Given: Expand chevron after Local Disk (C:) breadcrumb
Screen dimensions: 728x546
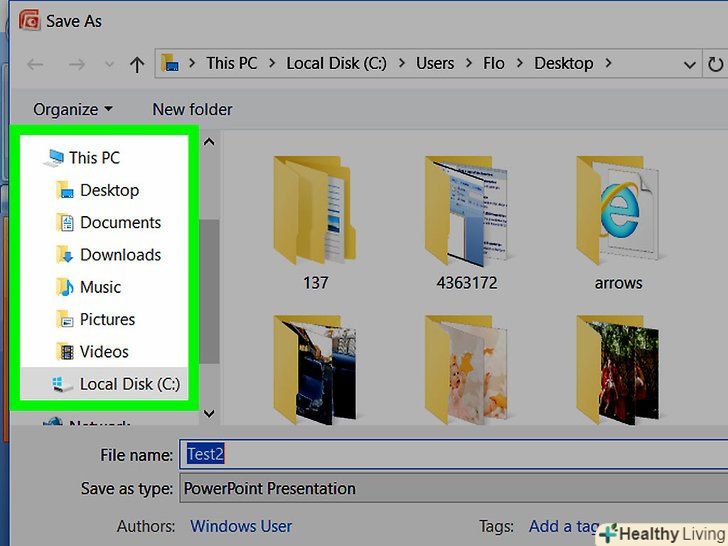Looking at the screenshot, I should click(401, 63).
